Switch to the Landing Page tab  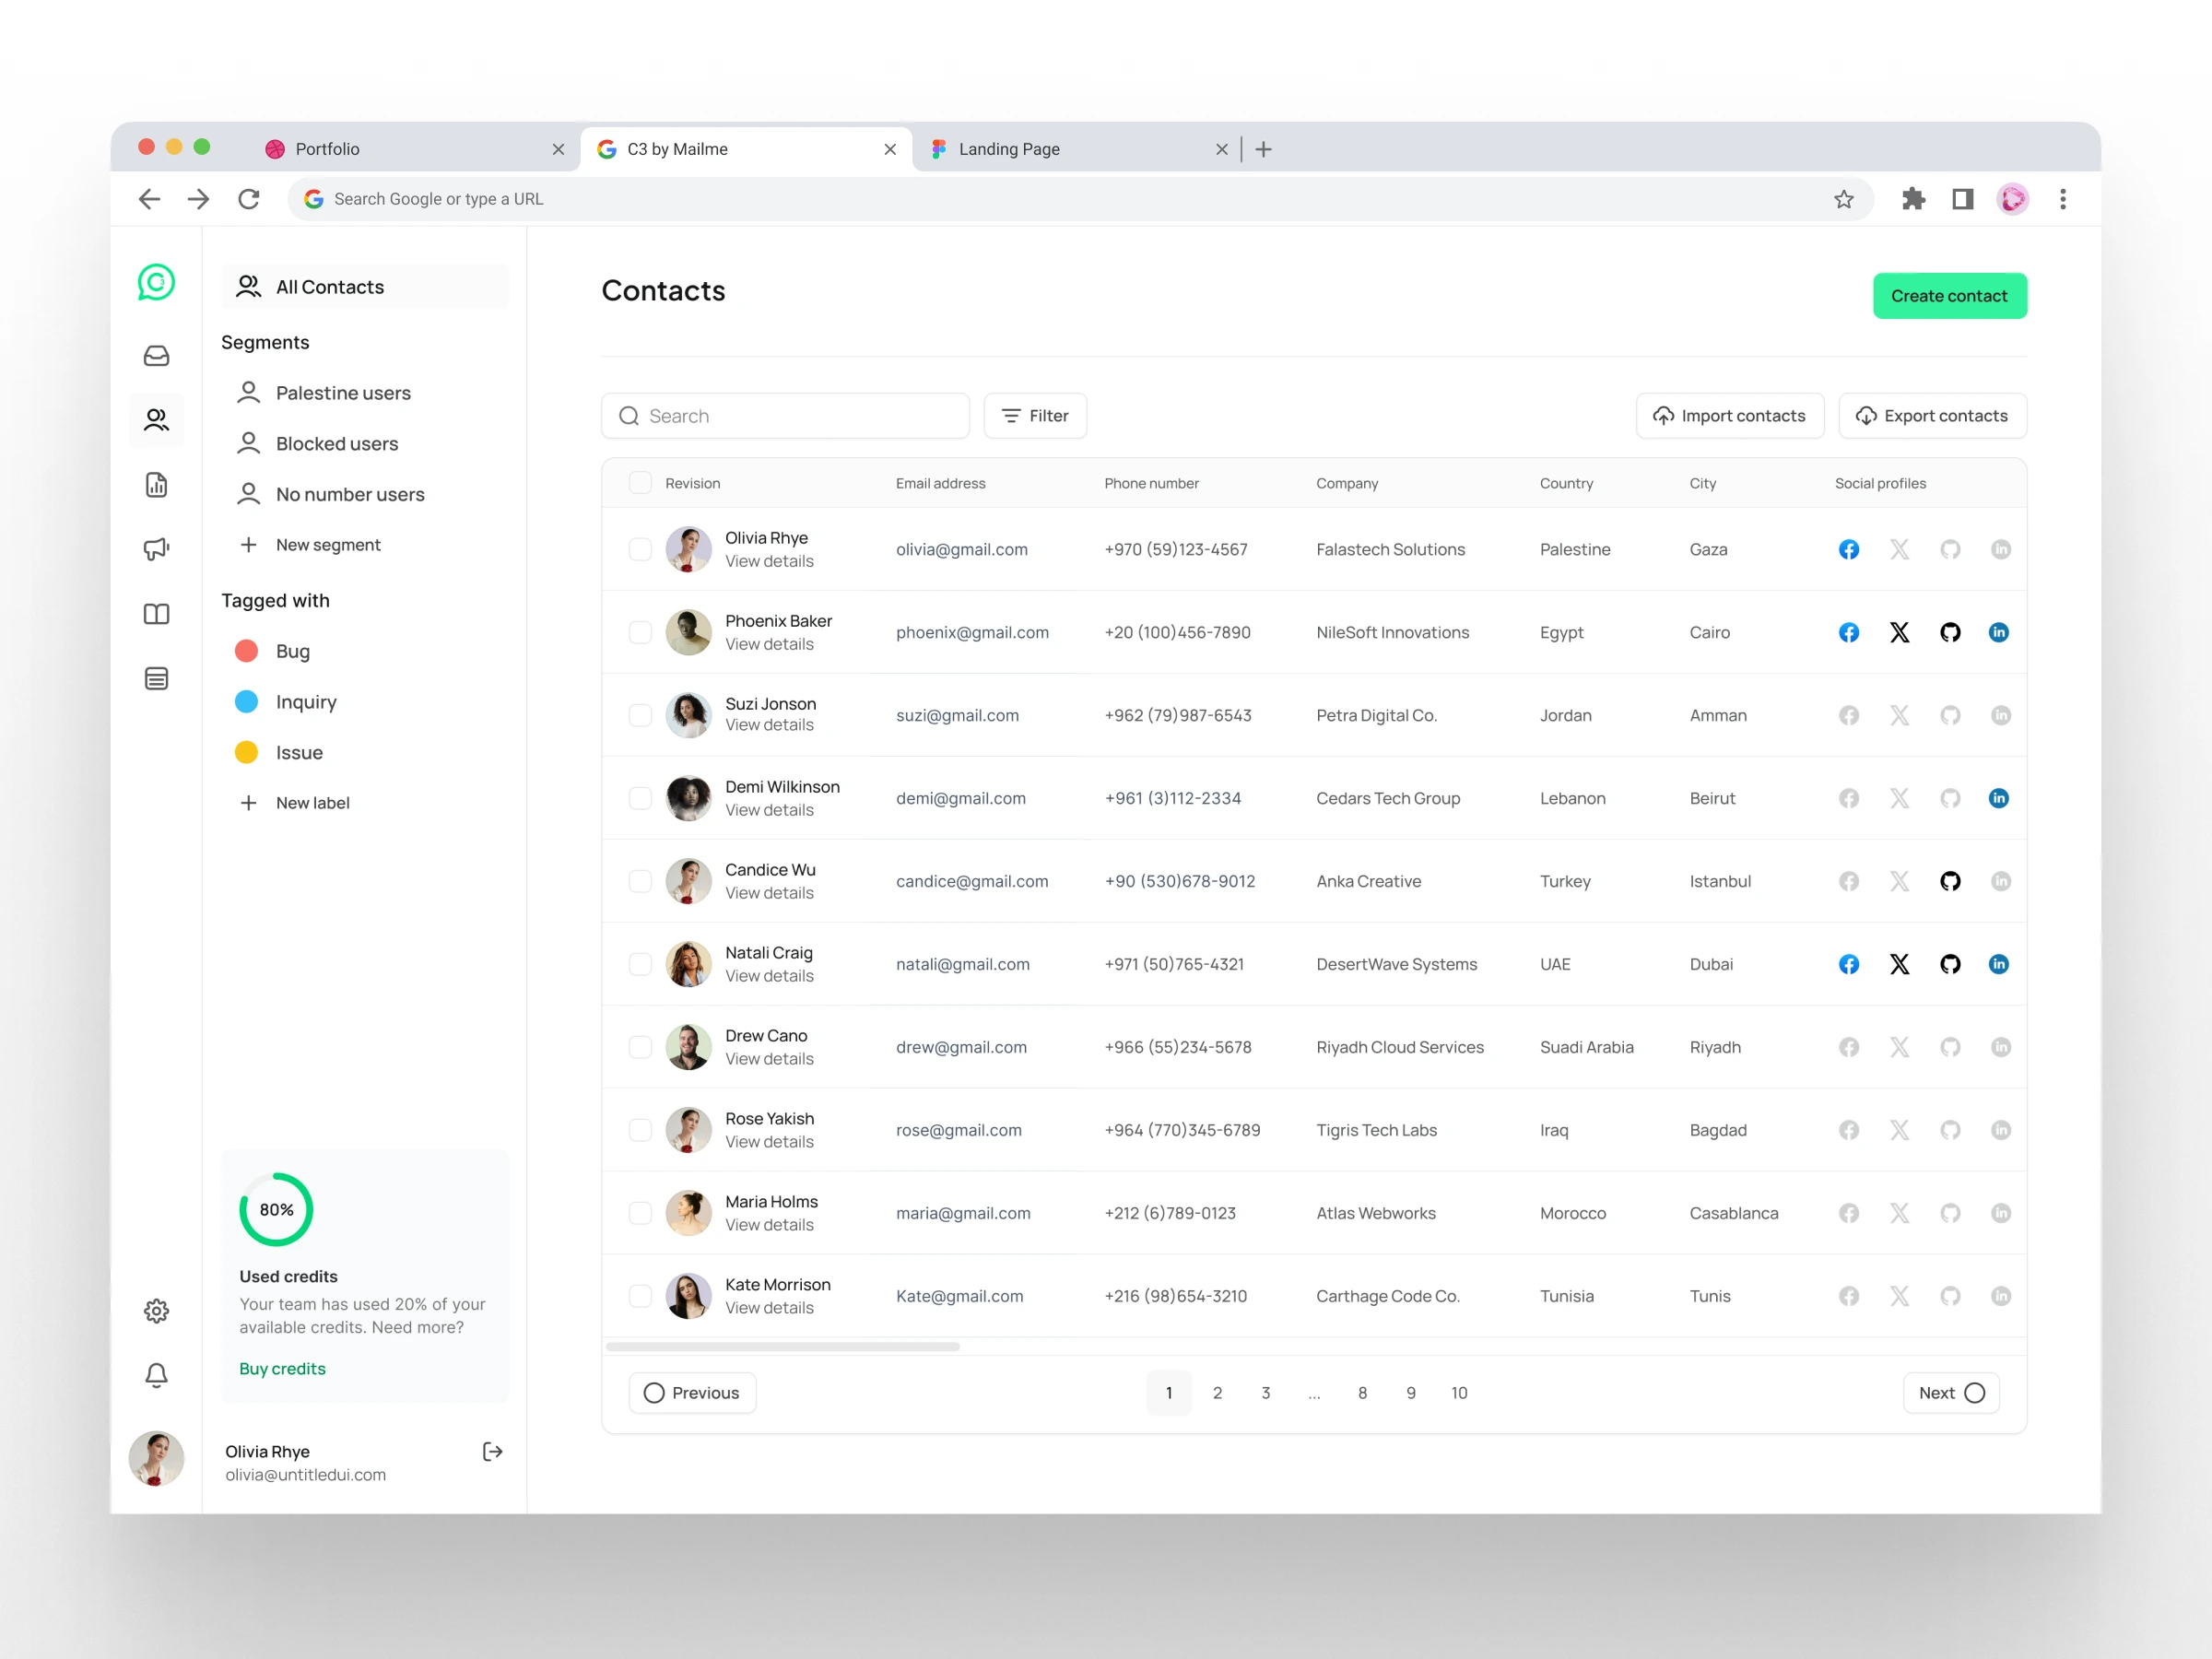coord(1008,148)
